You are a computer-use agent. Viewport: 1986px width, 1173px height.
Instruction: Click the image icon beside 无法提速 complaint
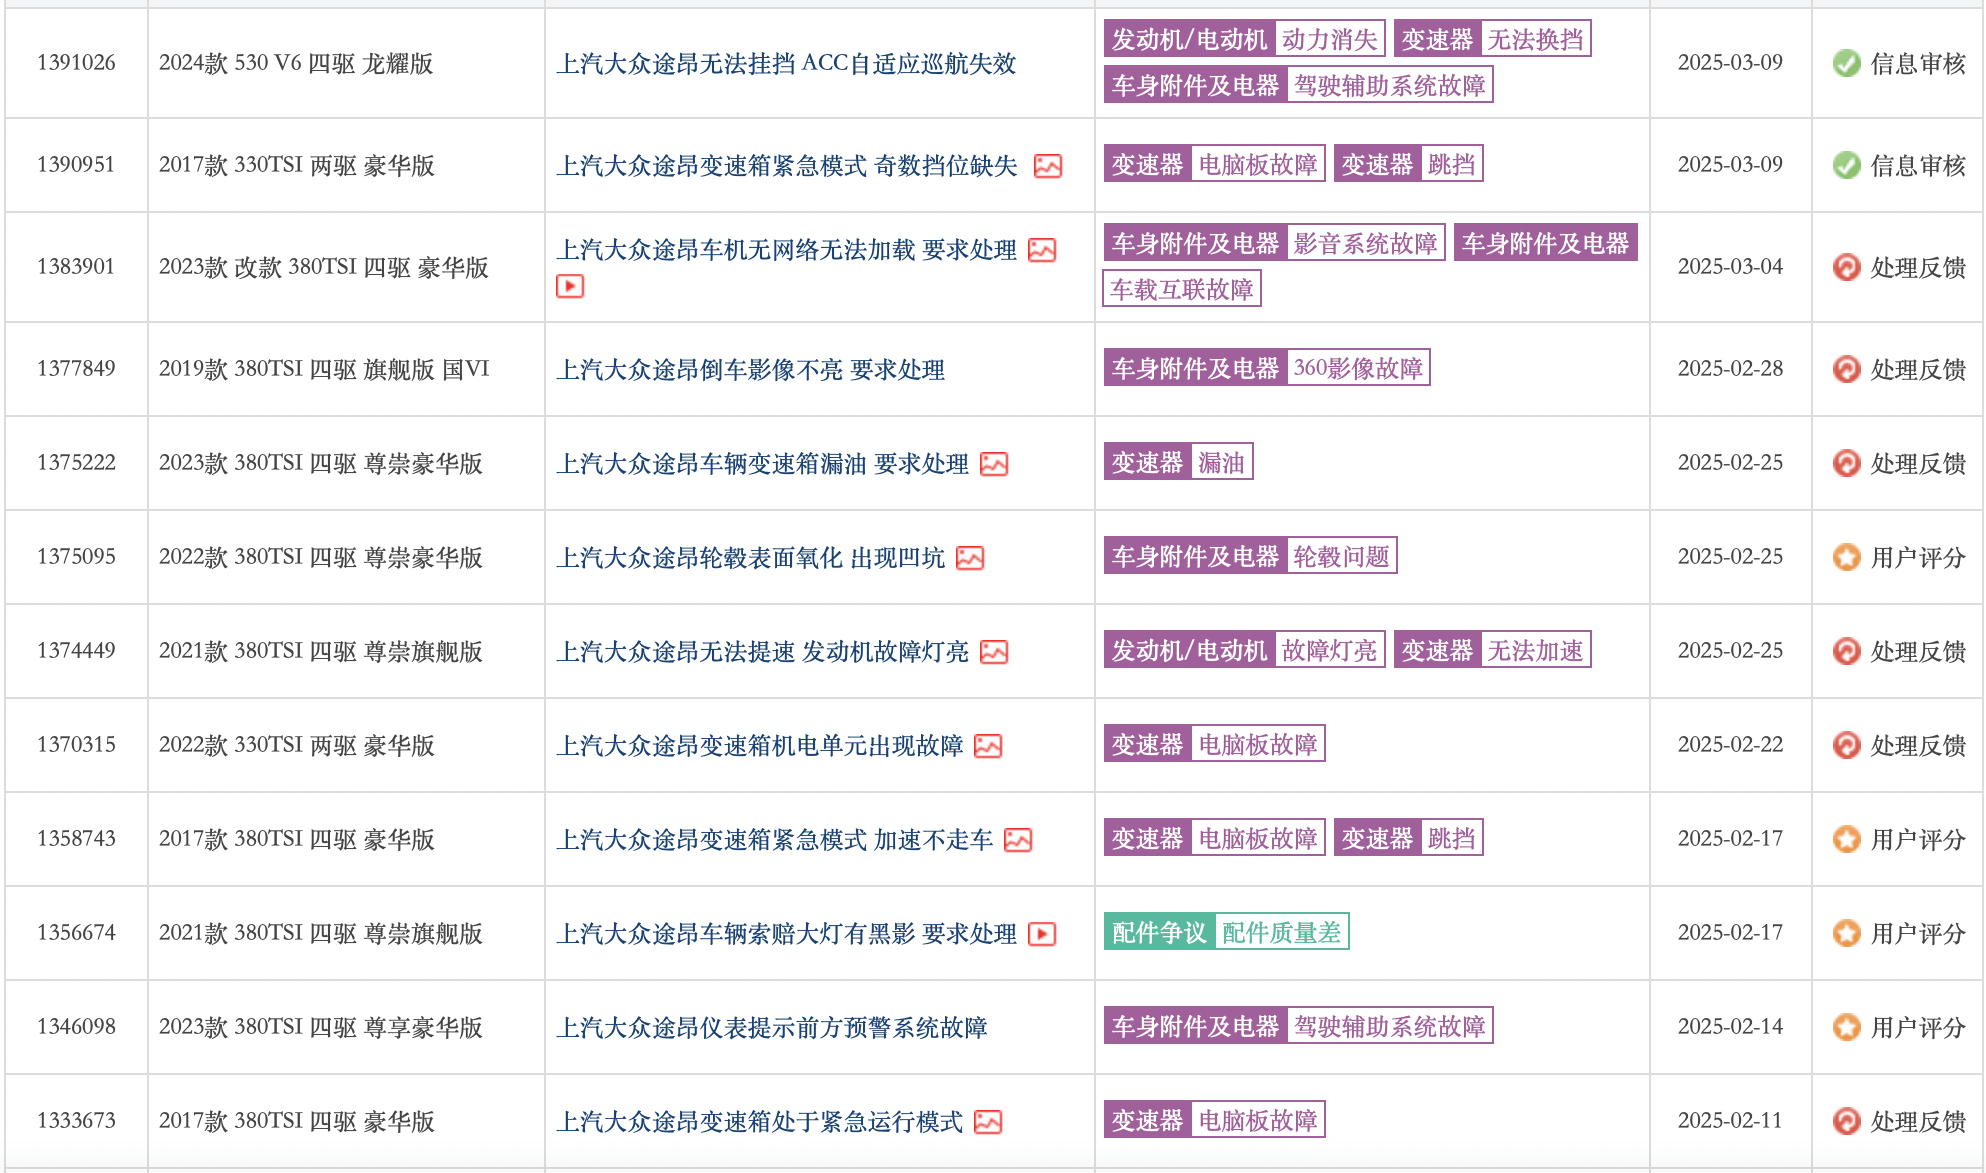click(x=994, y=652)
